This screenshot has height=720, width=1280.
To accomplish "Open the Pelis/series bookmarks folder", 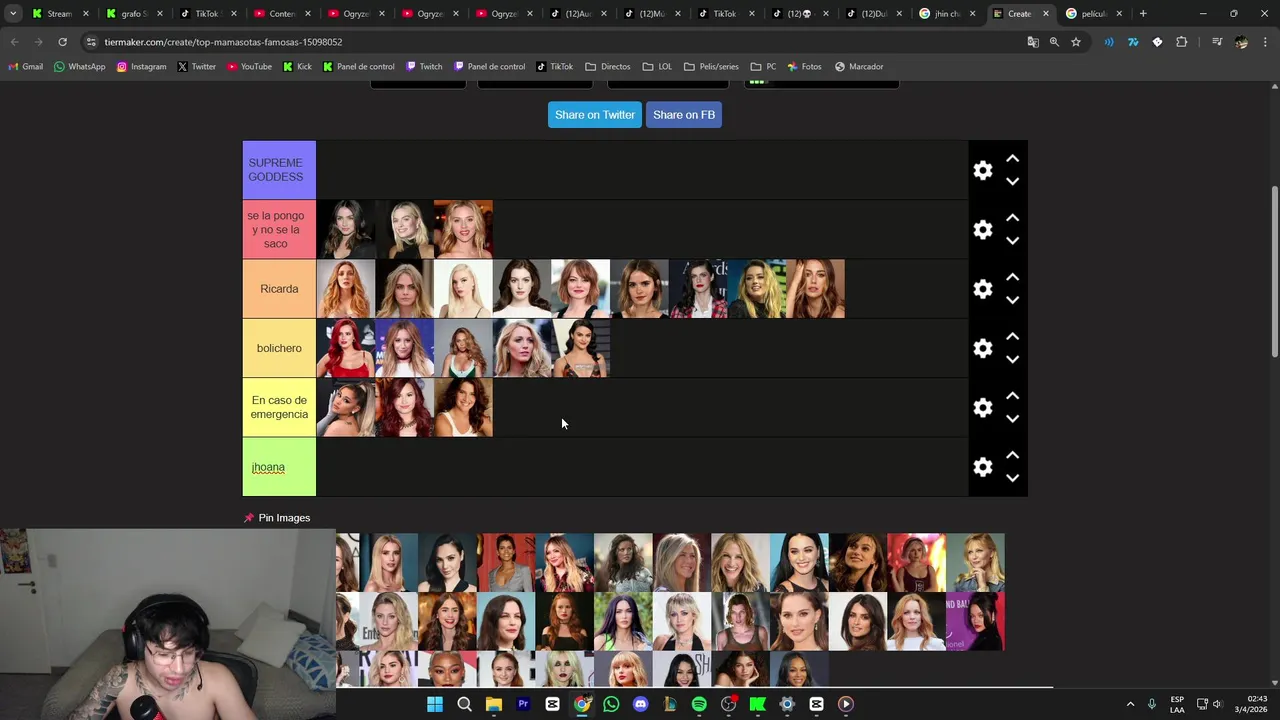I will point(711,67).
